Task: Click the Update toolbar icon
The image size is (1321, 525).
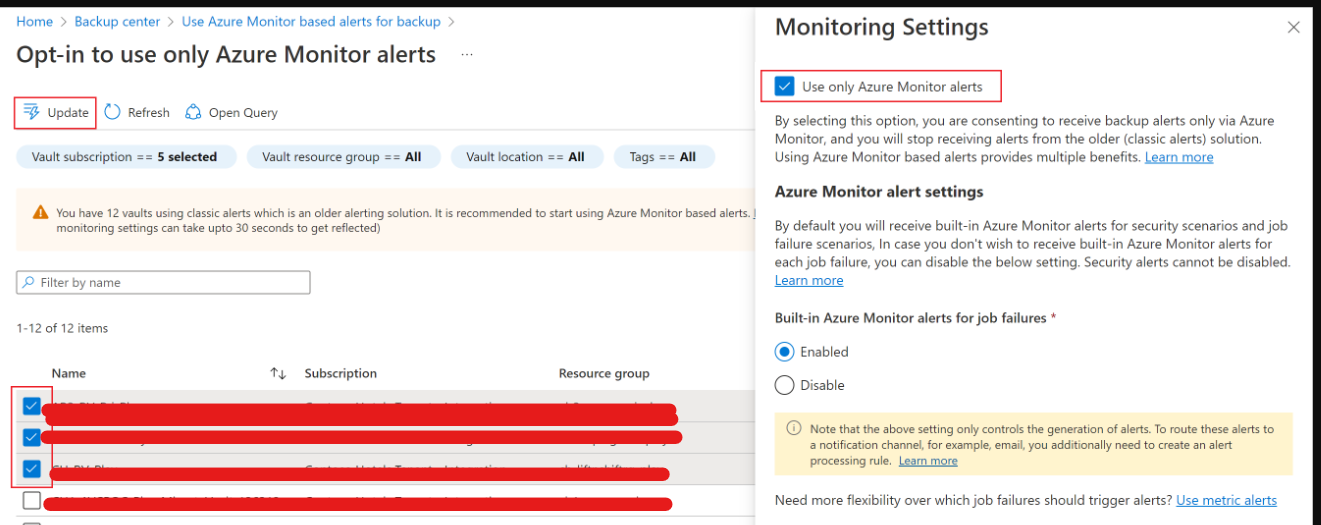Action: 31,112
